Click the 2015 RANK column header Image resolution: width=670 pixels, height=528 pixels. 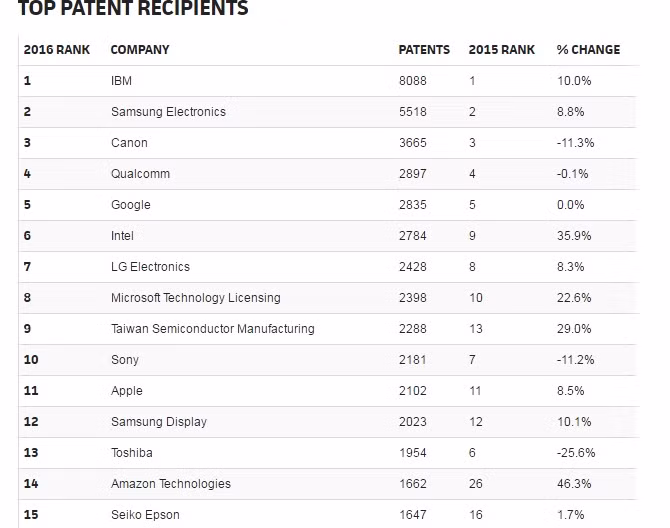tap(502, 49)
